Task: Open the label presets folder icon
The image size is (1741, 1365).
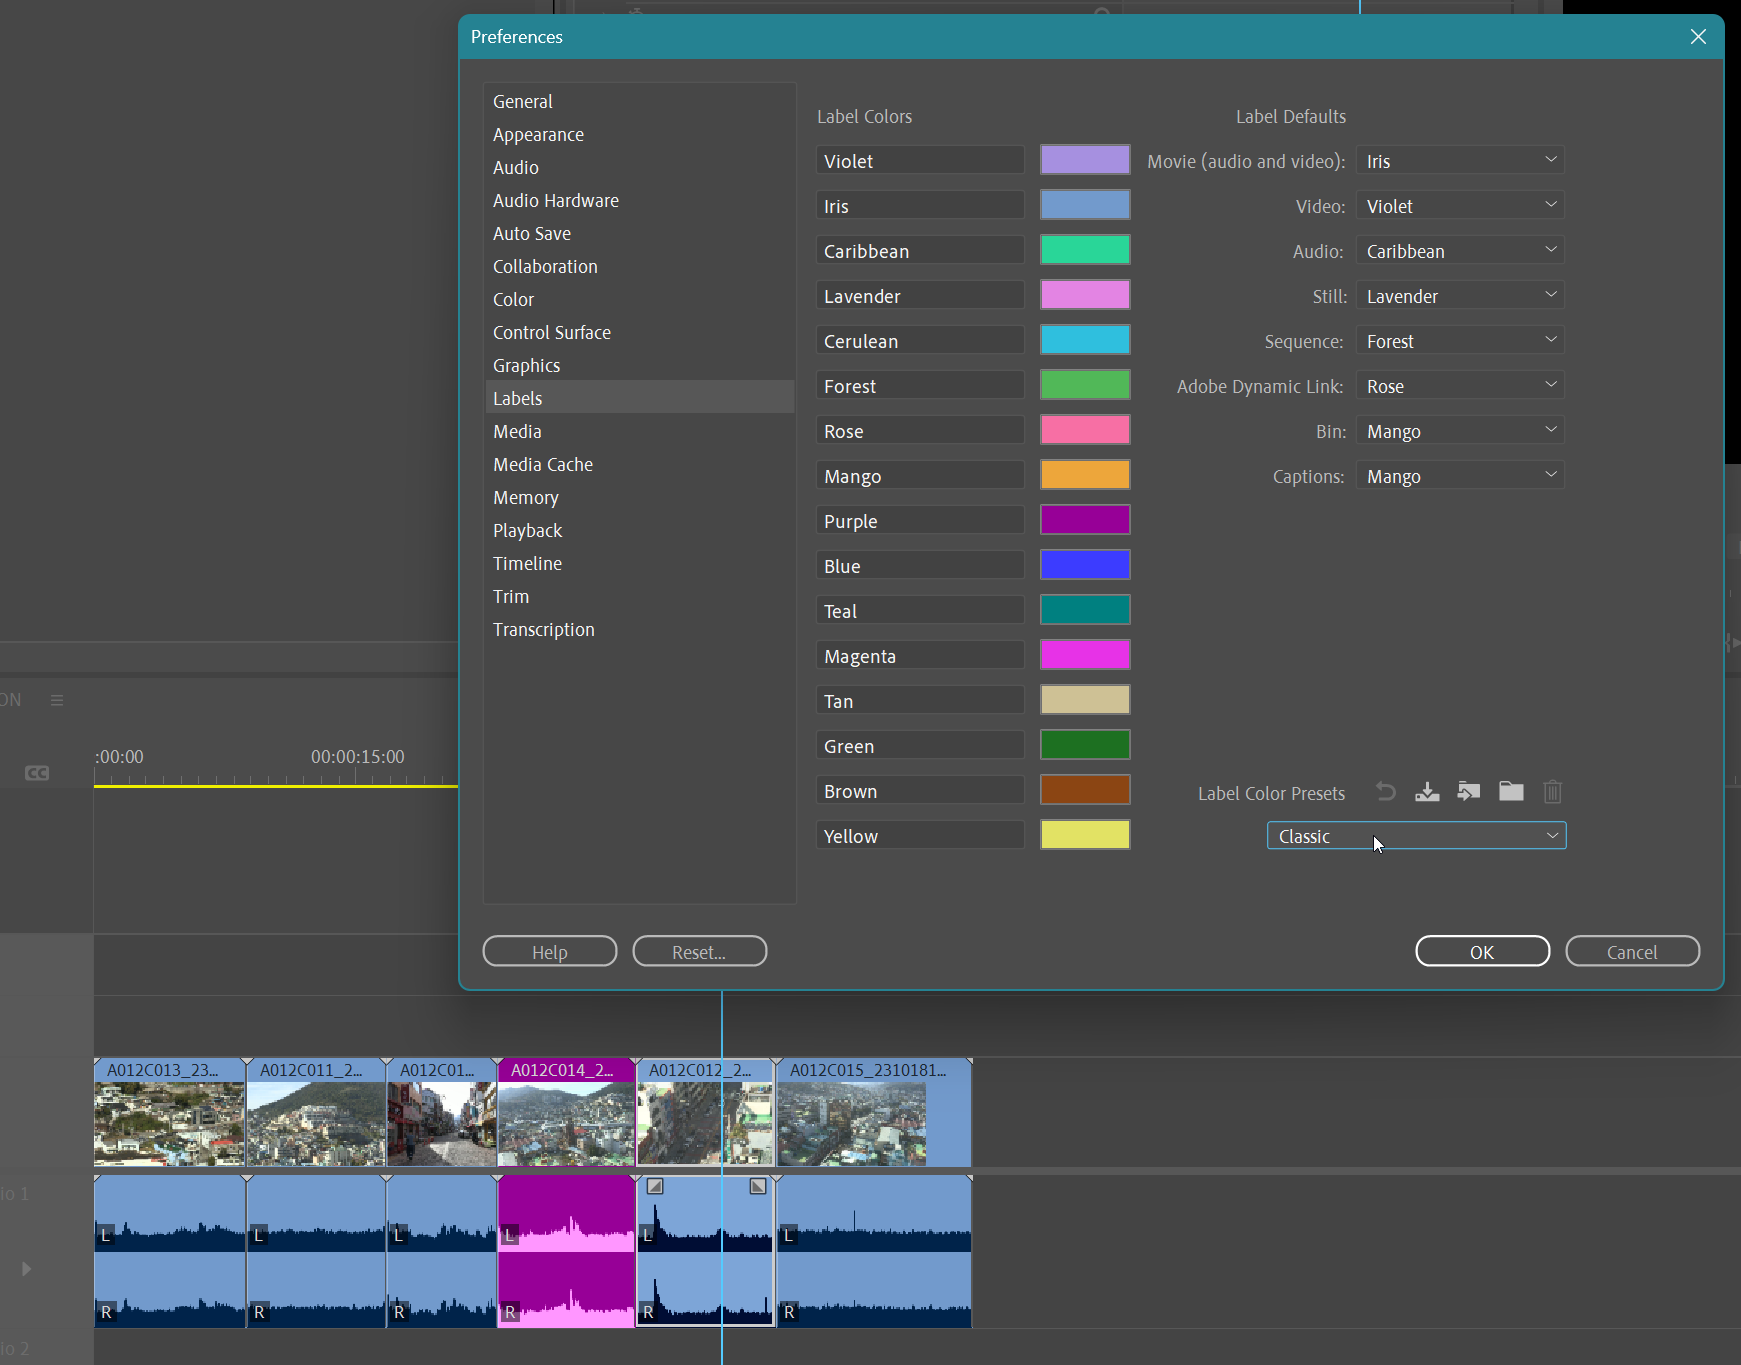Action: tap(1510, 791)
